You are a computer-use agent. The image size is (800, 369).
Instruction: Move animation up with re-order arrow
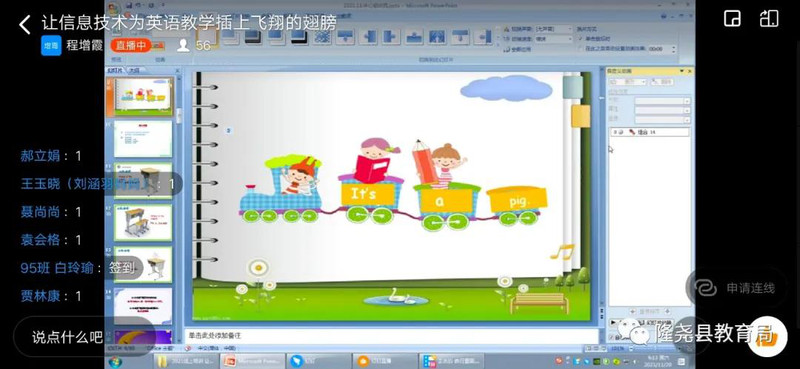point(634,311)
